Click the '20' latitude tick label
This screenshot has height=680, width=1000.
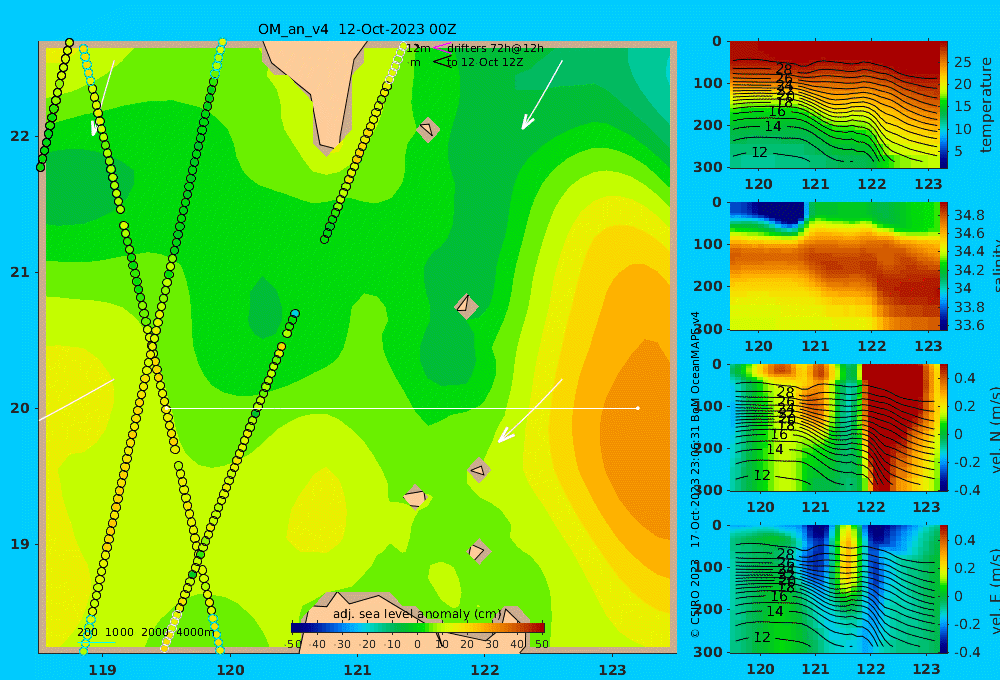point(20,408)
